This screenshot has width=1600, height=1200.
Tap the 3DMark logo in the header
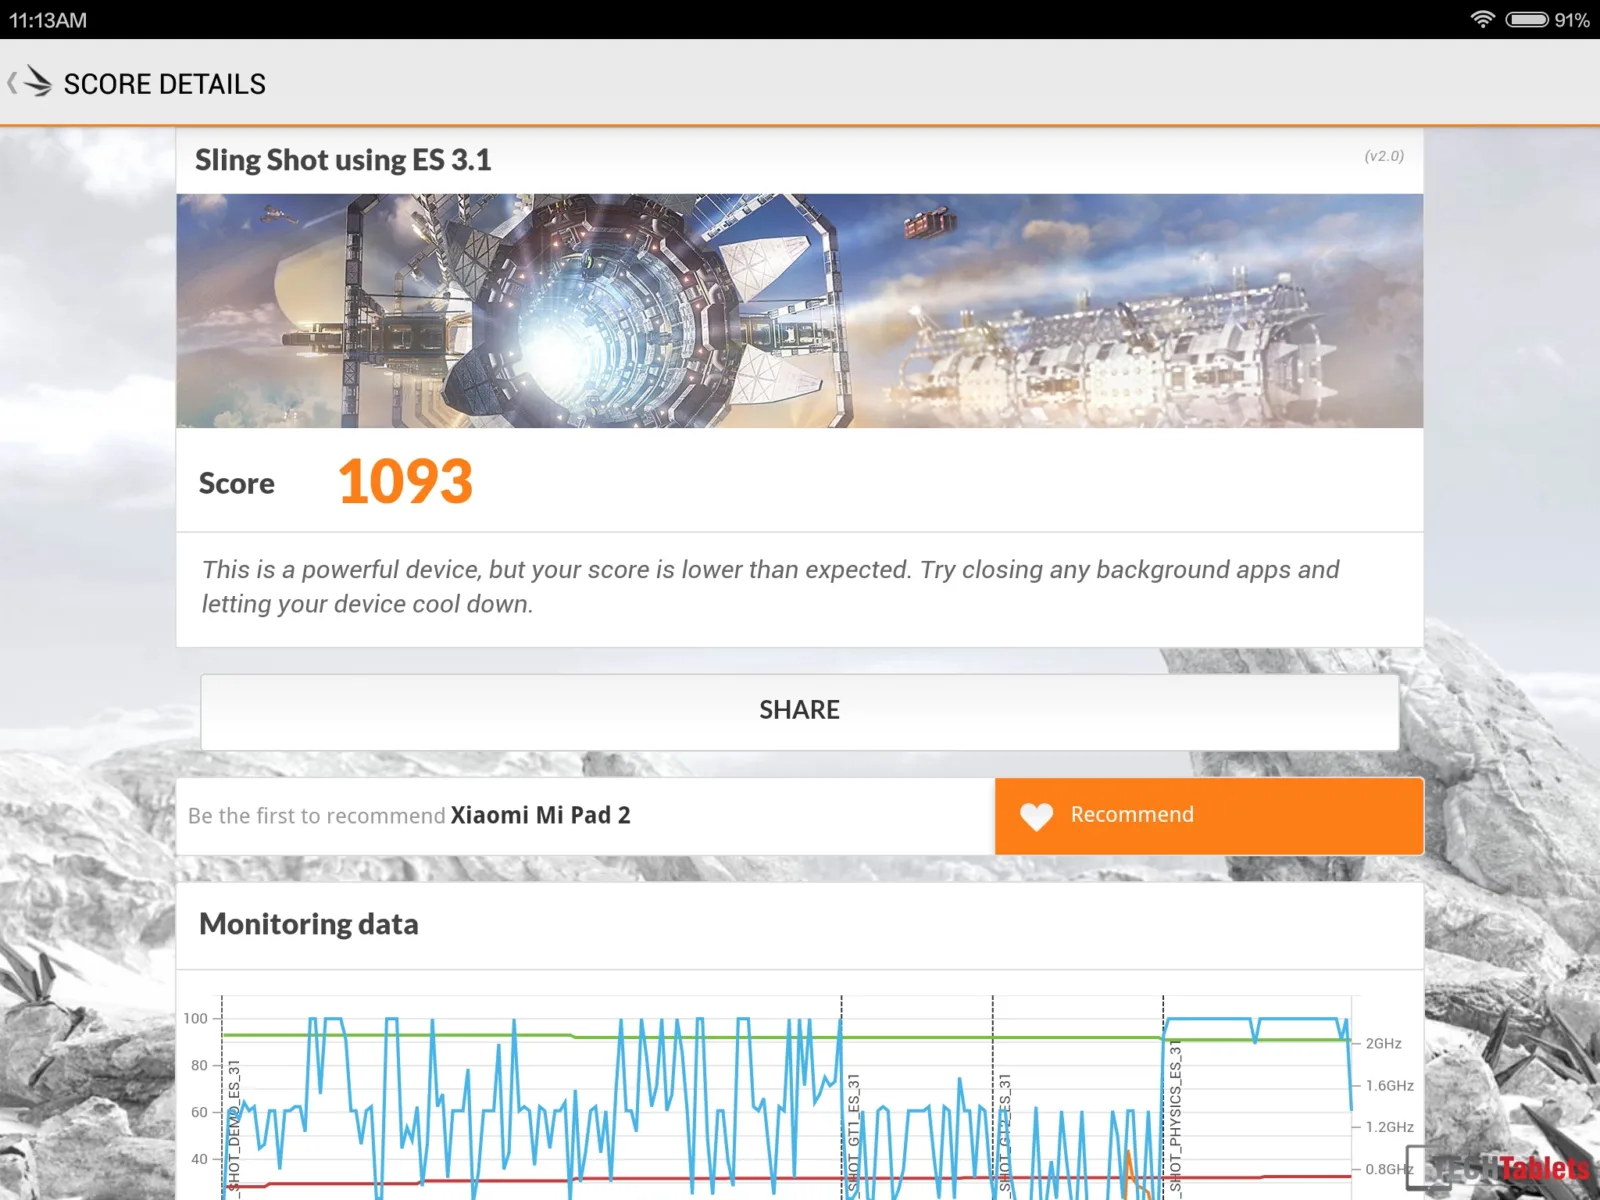(x=37, y=81)
